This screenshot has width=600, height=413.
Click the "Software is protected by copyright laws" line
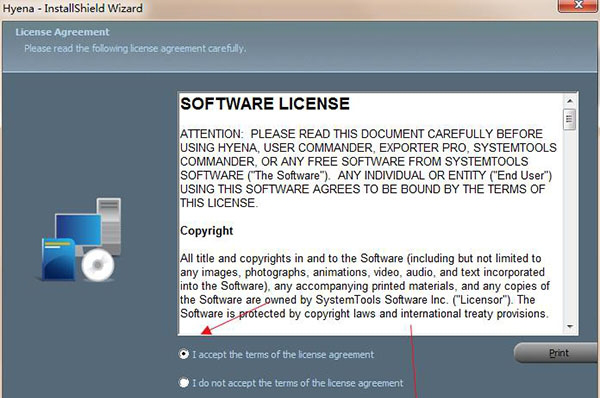[x=364, y=313]
